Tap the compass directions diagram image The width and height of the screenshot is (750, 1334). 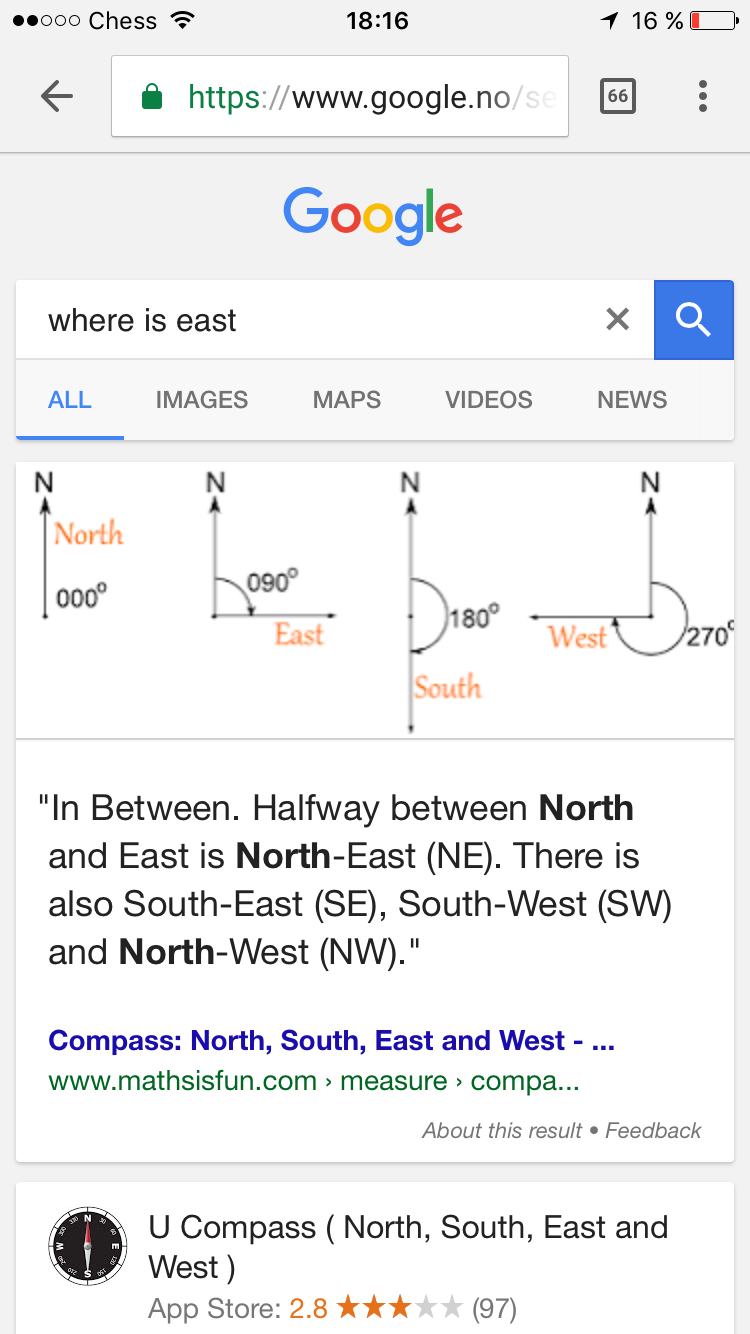click(x=375, y=600)
